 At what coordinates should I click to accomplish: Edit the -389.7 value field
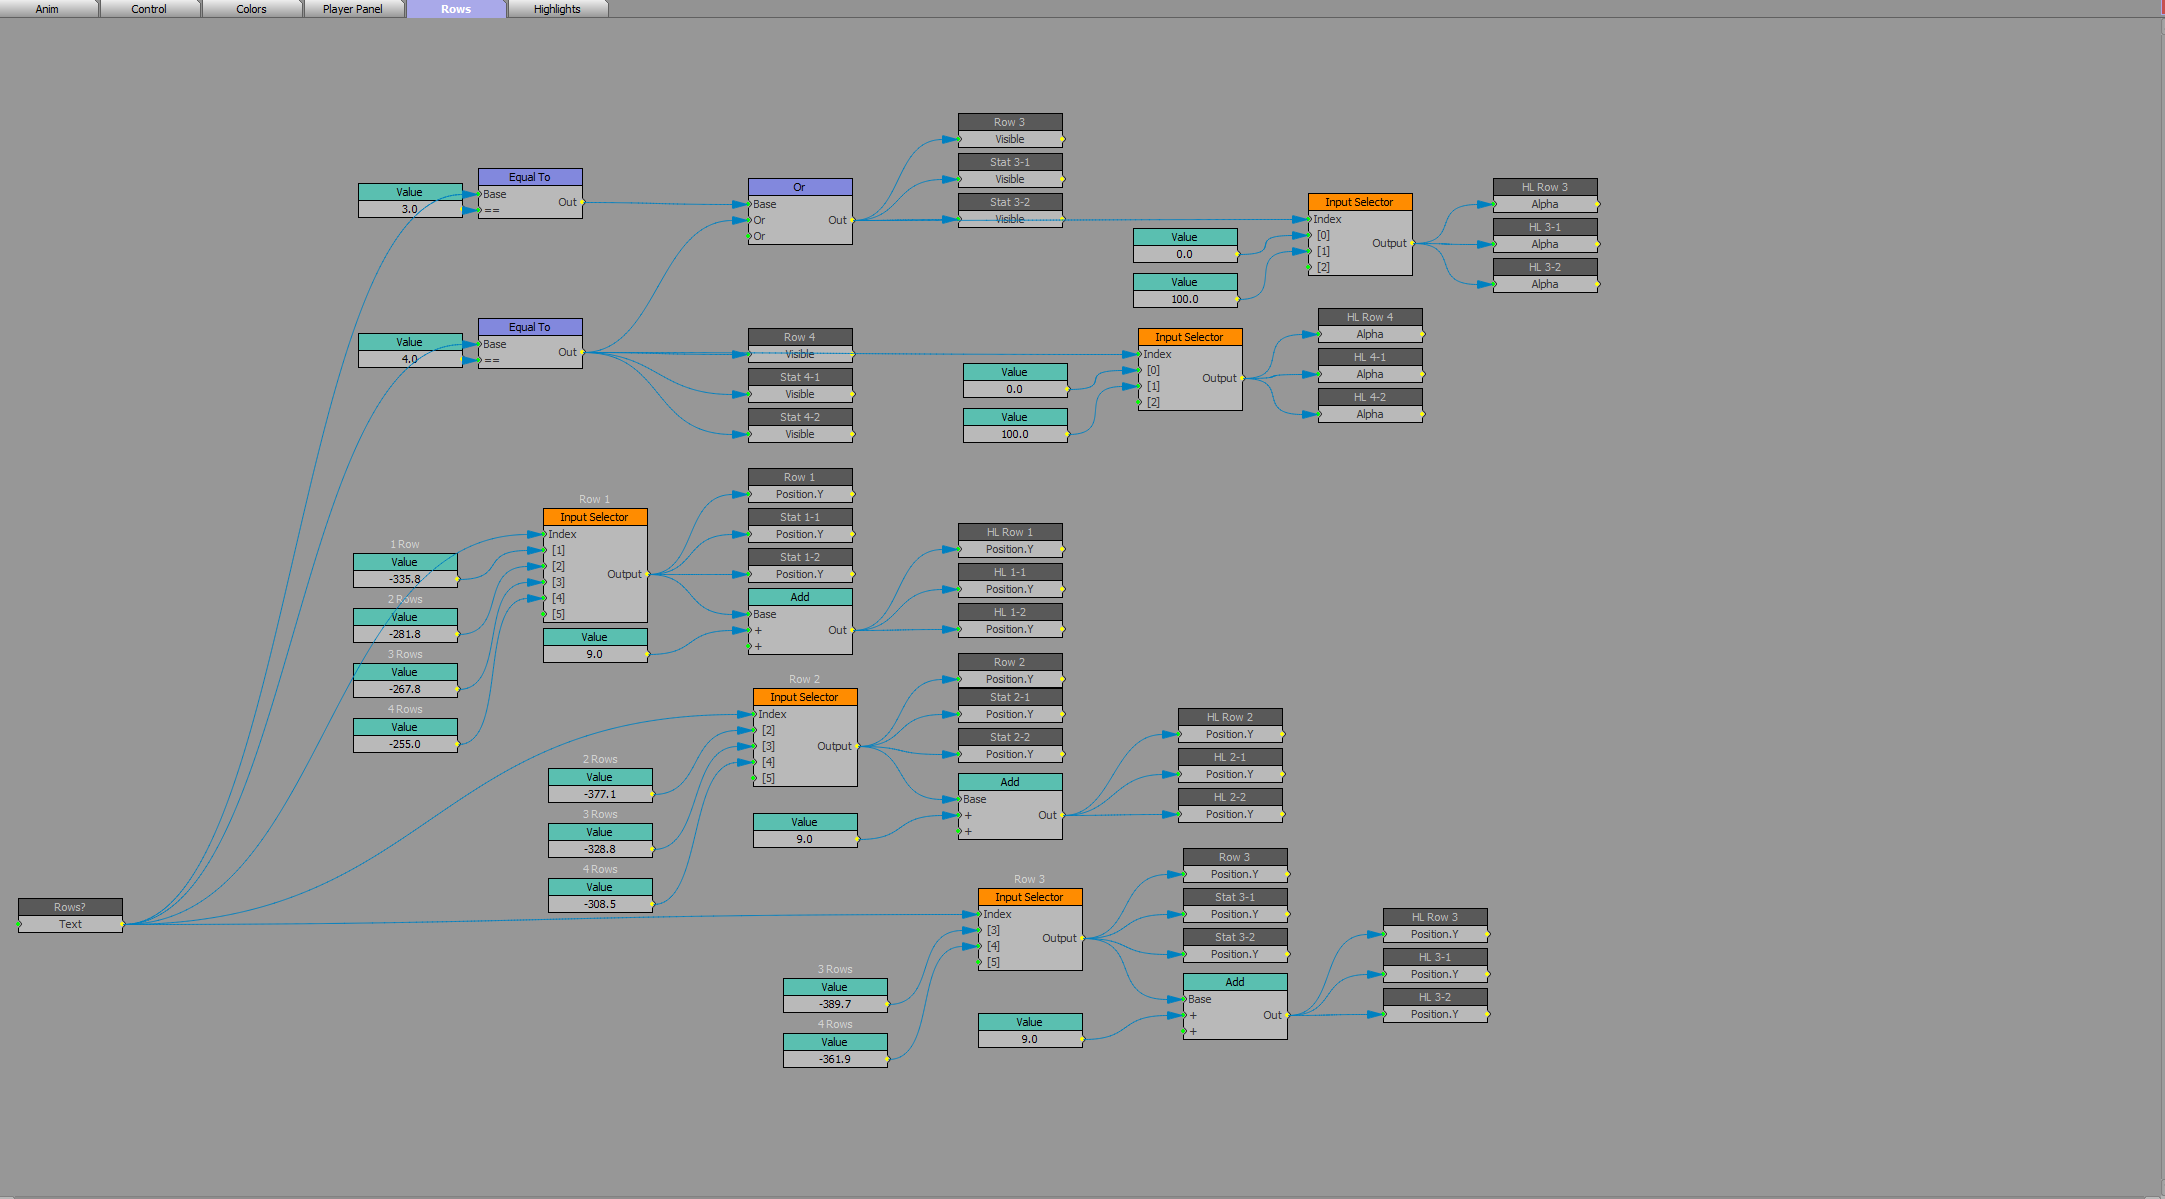[x=835, y=1004]
